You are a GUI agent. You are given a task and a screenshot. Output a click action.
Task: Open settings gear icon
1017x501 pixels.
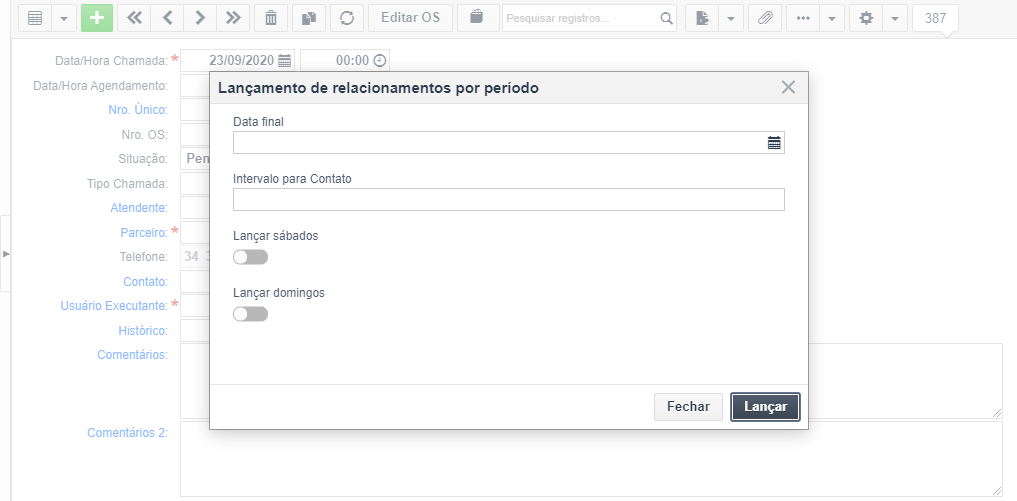pos(866,18)
